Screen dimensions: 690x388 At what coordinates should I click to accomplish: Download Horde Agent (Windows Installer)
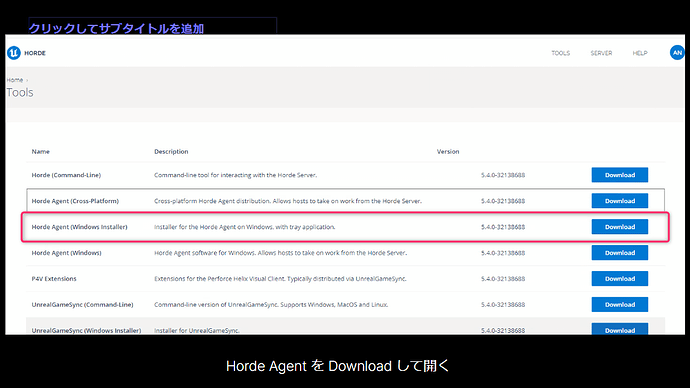click(x=620, y=227)
